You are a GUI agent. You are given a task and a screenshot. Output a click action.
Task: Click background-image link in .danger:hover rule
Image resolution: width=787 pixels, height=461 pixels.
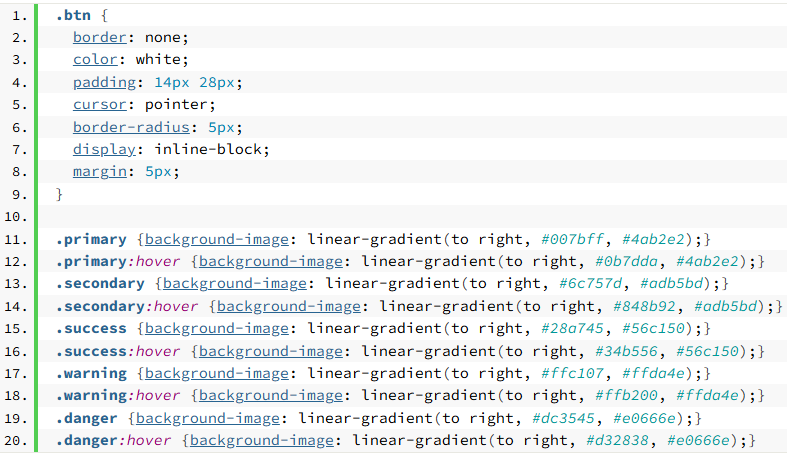[x=262, y=440]
